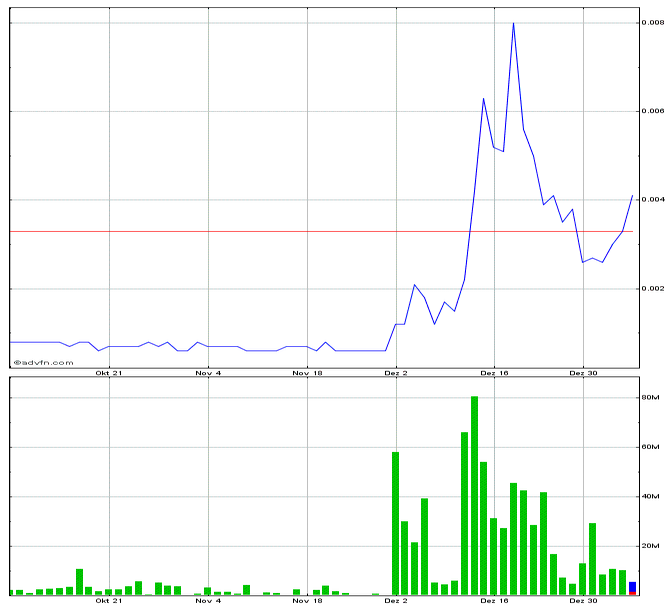665x609 pixels.
Task: Click the 0.002 price axis label
Action: tap(652, 288)
